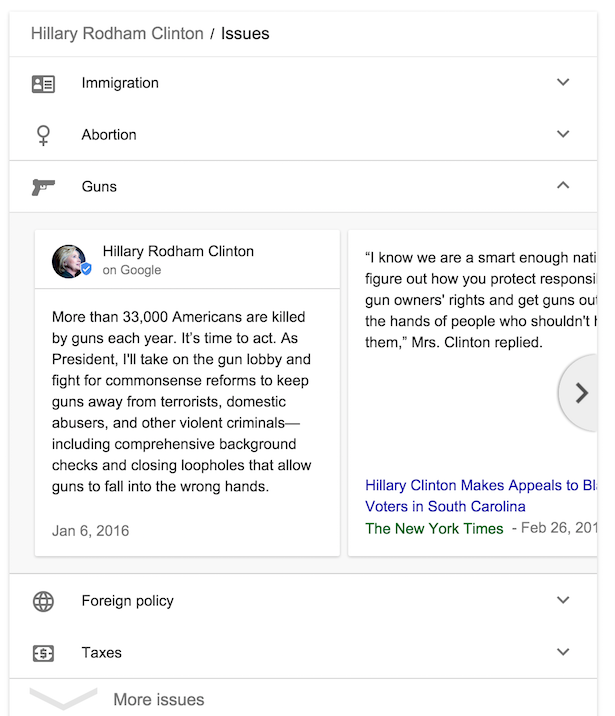The width and height of the screenshot is (615, 716).
Task: Click the large chevron beside More issues
Action: (63, 699)
